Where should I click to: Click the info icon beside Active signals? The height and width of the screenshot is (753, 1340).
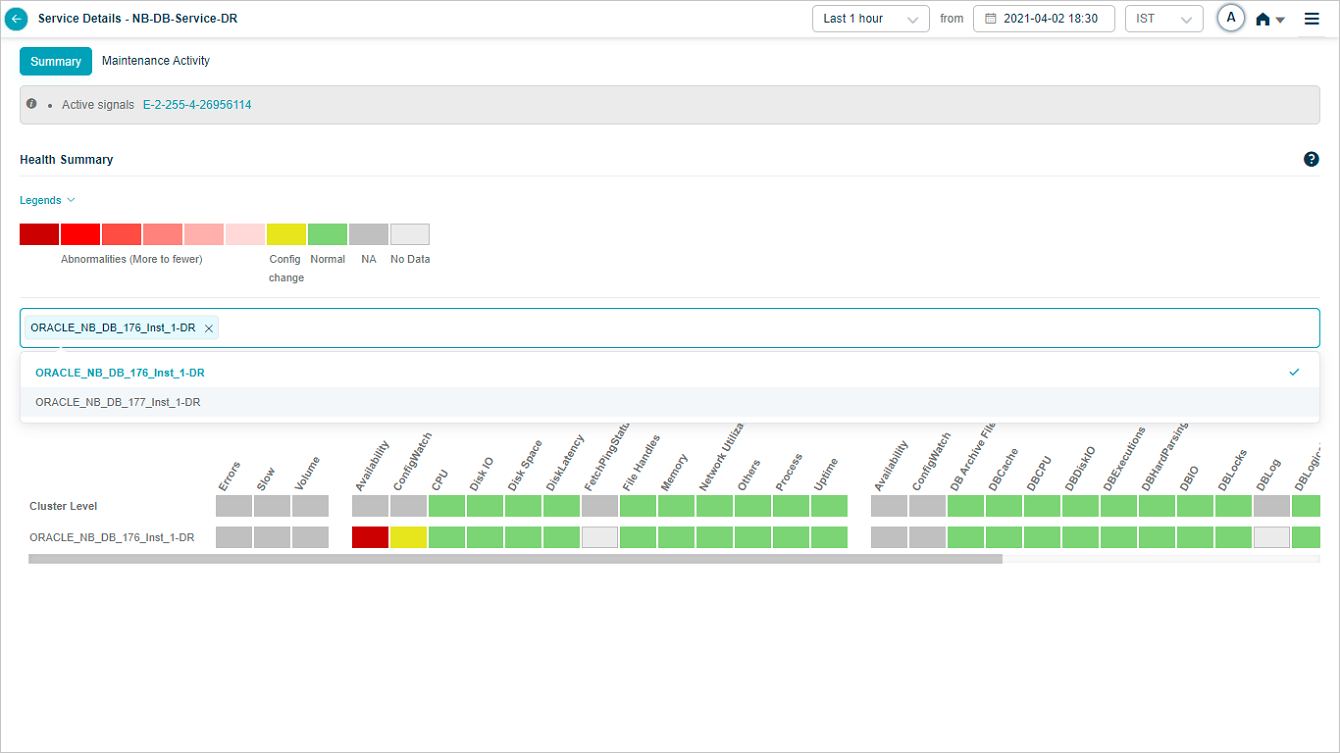click(32, 104)
